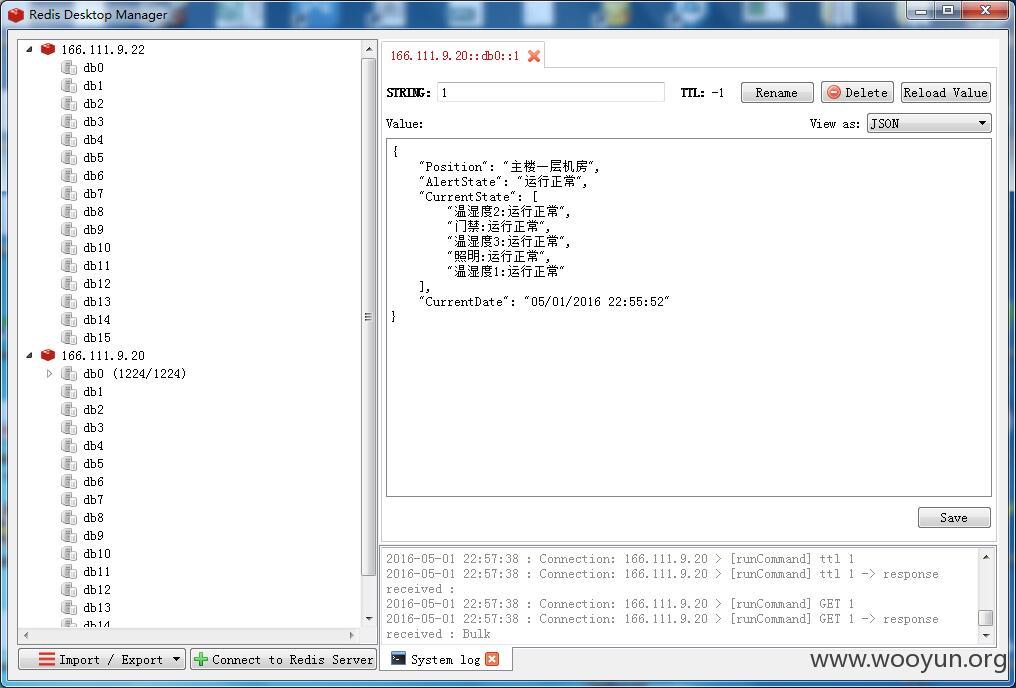Click the tree scrollbar down arrow

[369, 618]
